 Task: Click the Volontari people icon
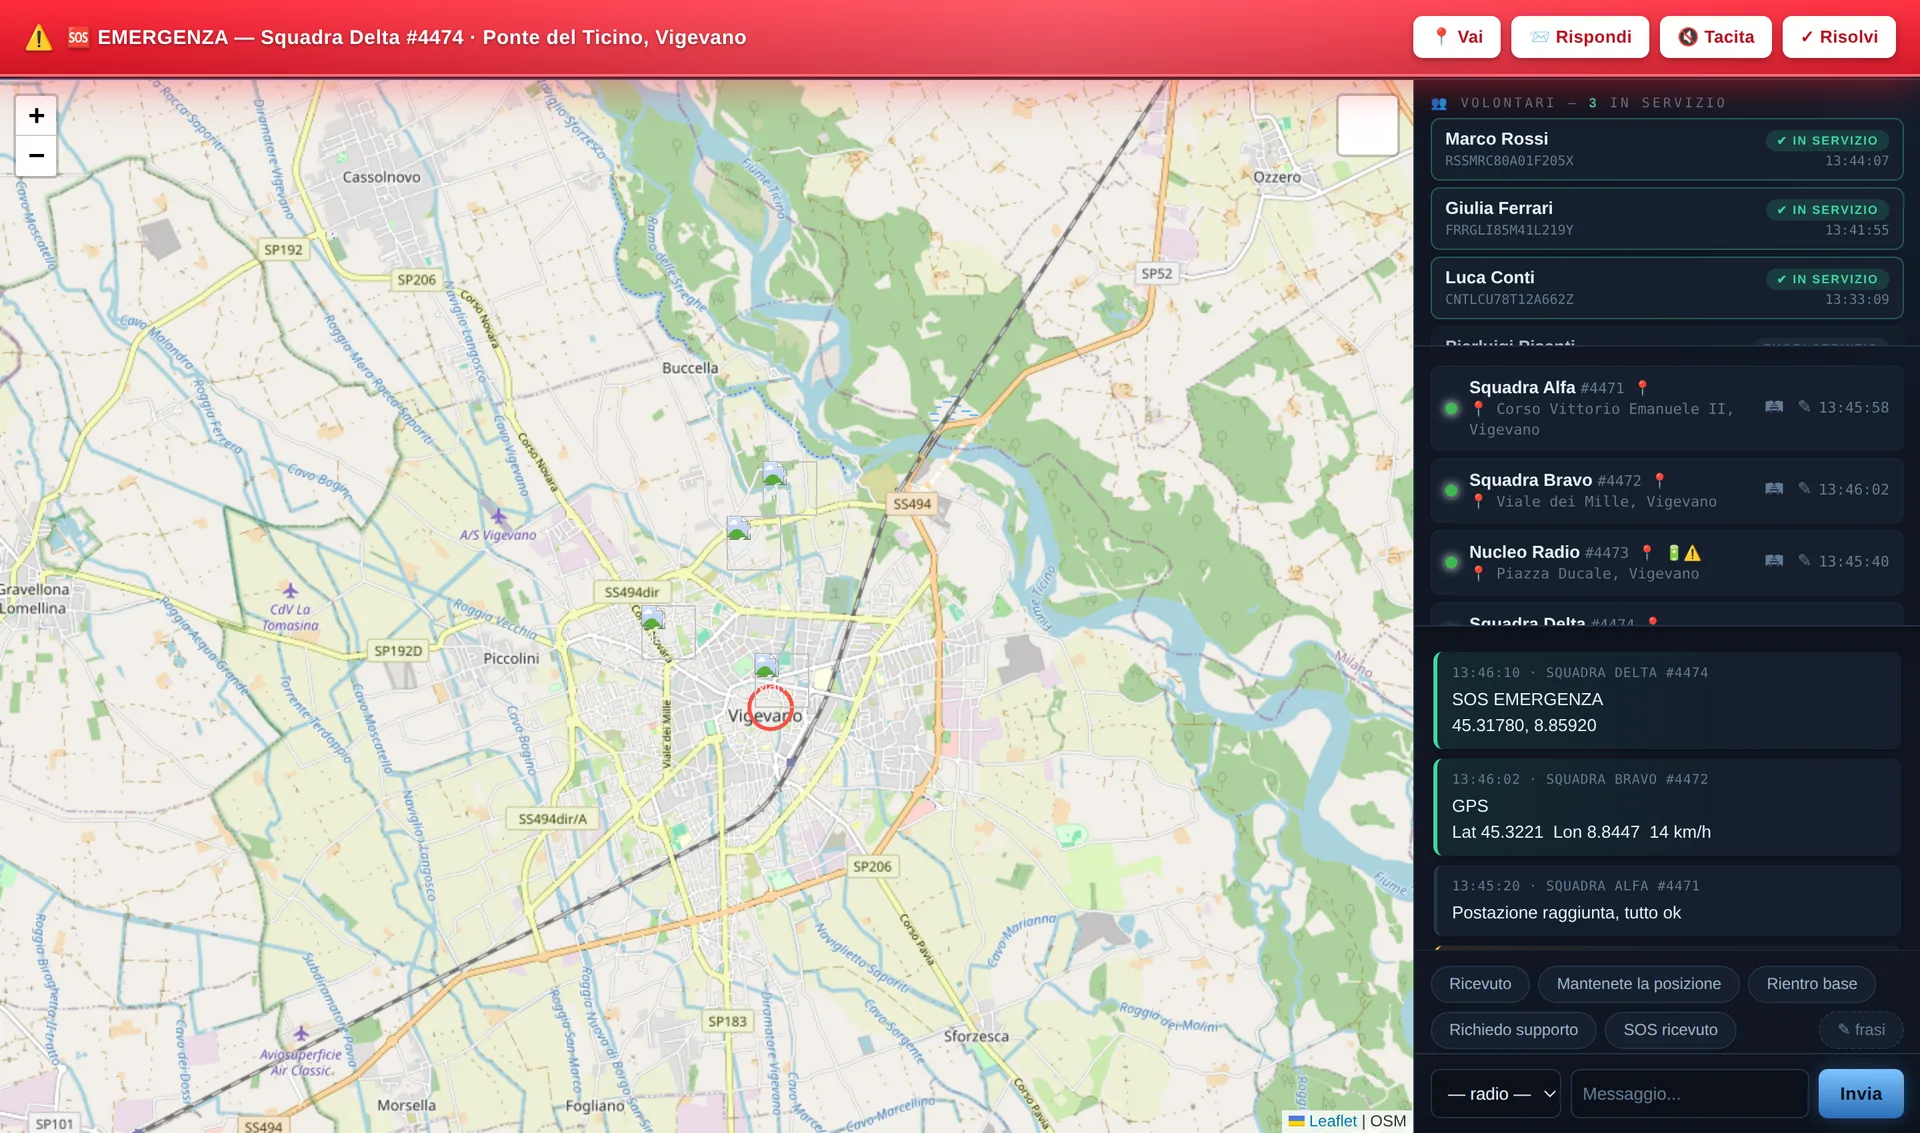pyautogui.click(x=1439, y=103)
